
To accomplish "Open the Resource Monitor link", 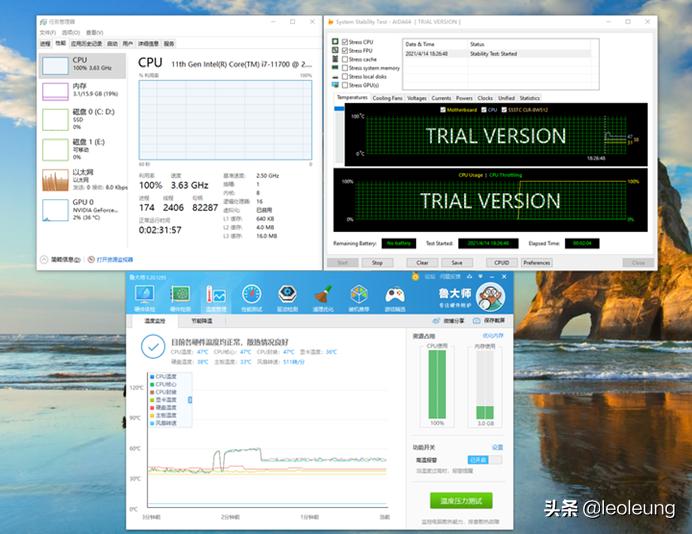I will coord(116,259).
